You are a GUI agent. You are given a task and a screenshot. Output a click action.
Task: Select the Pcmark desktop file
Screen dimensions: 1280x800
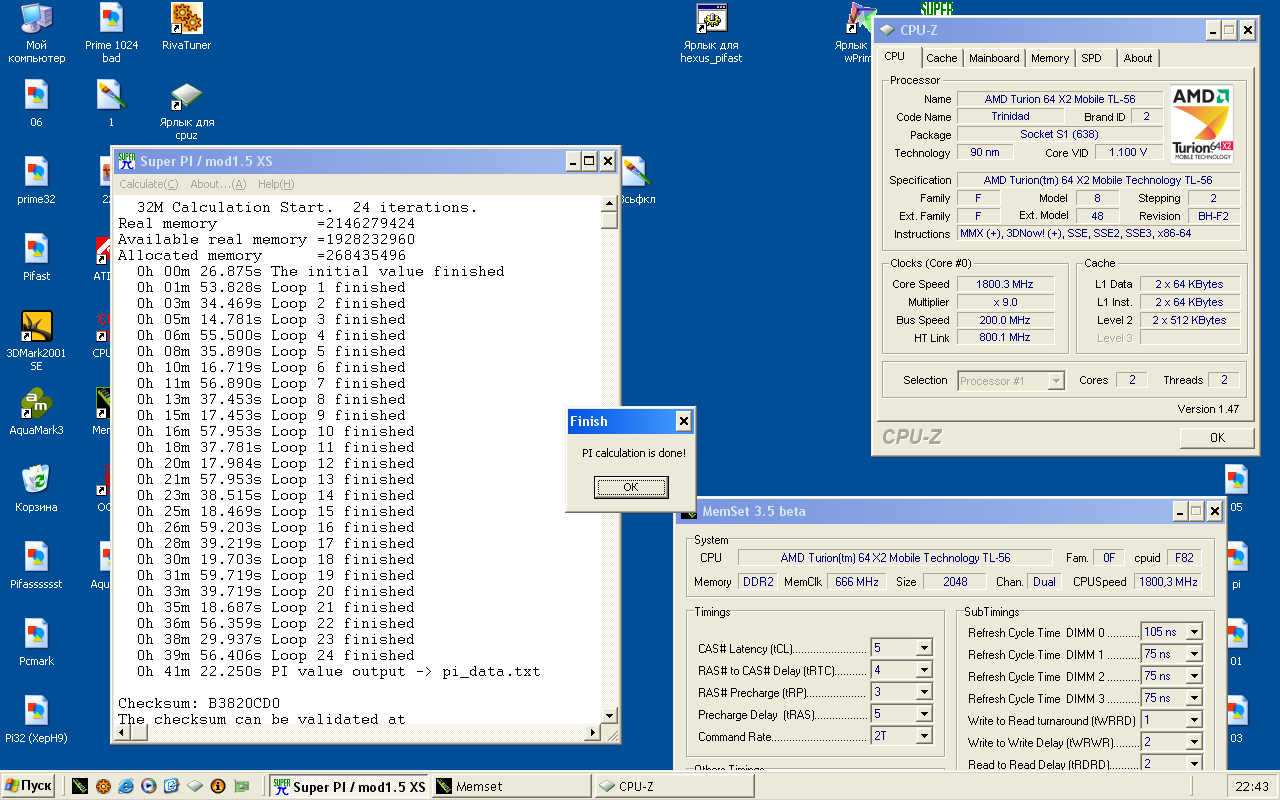[x=37, y=643]
